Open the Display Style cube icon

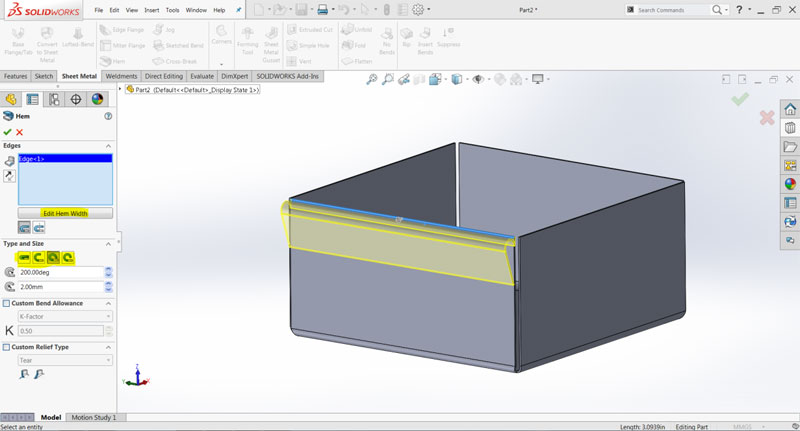click(x=457, y=79)
